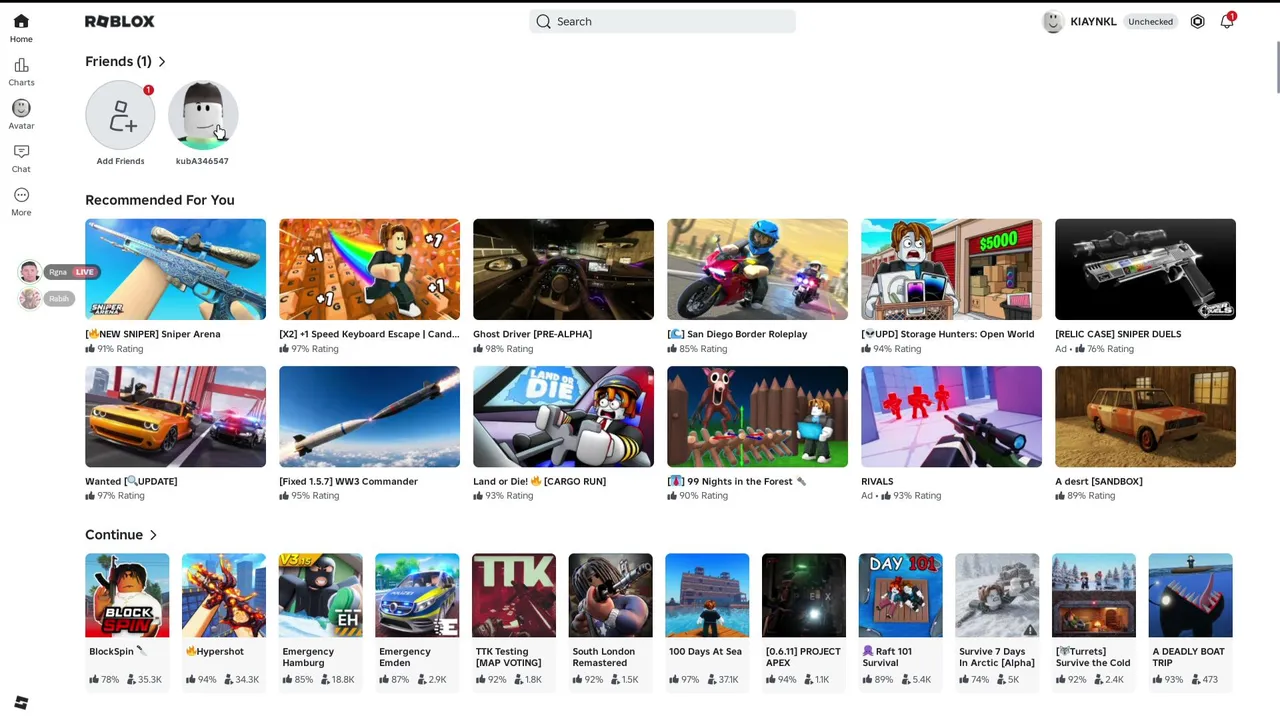
Task: Open the More sidebar menu
Action: pyautogui.click(x=21, y=195)
